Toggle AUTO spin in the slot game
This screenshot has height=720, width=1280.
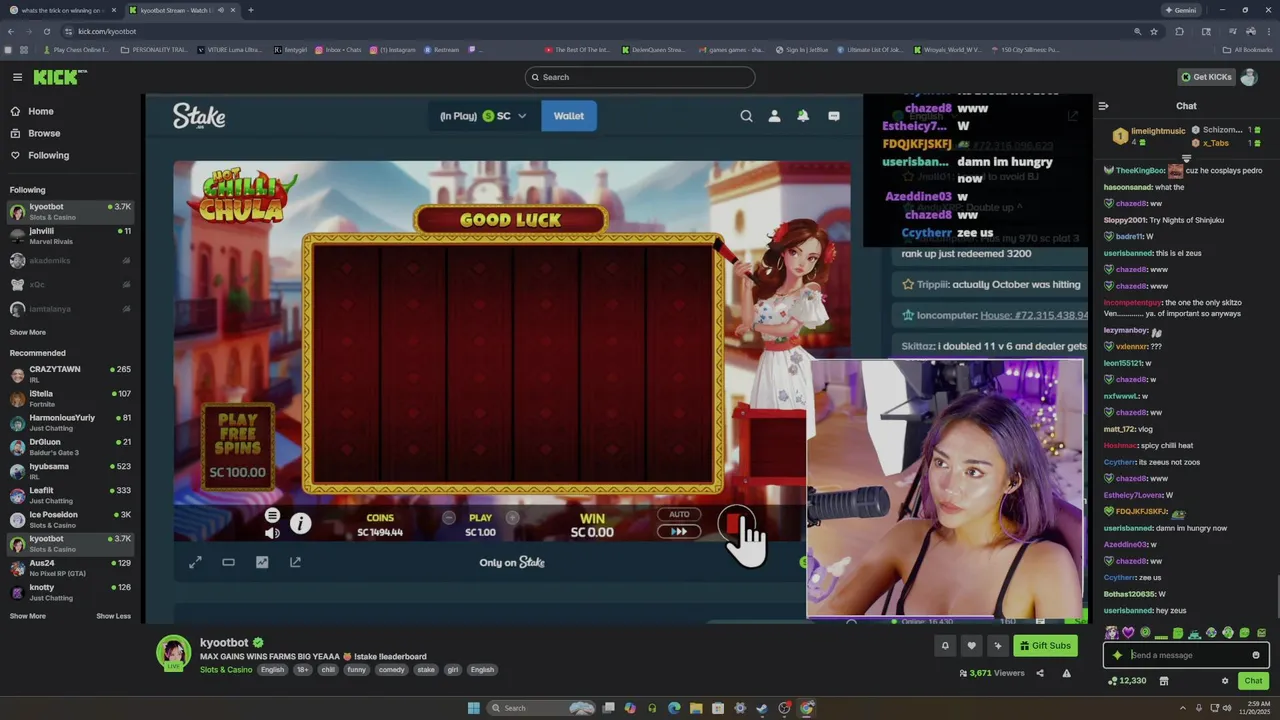click(x=679, y=515)
